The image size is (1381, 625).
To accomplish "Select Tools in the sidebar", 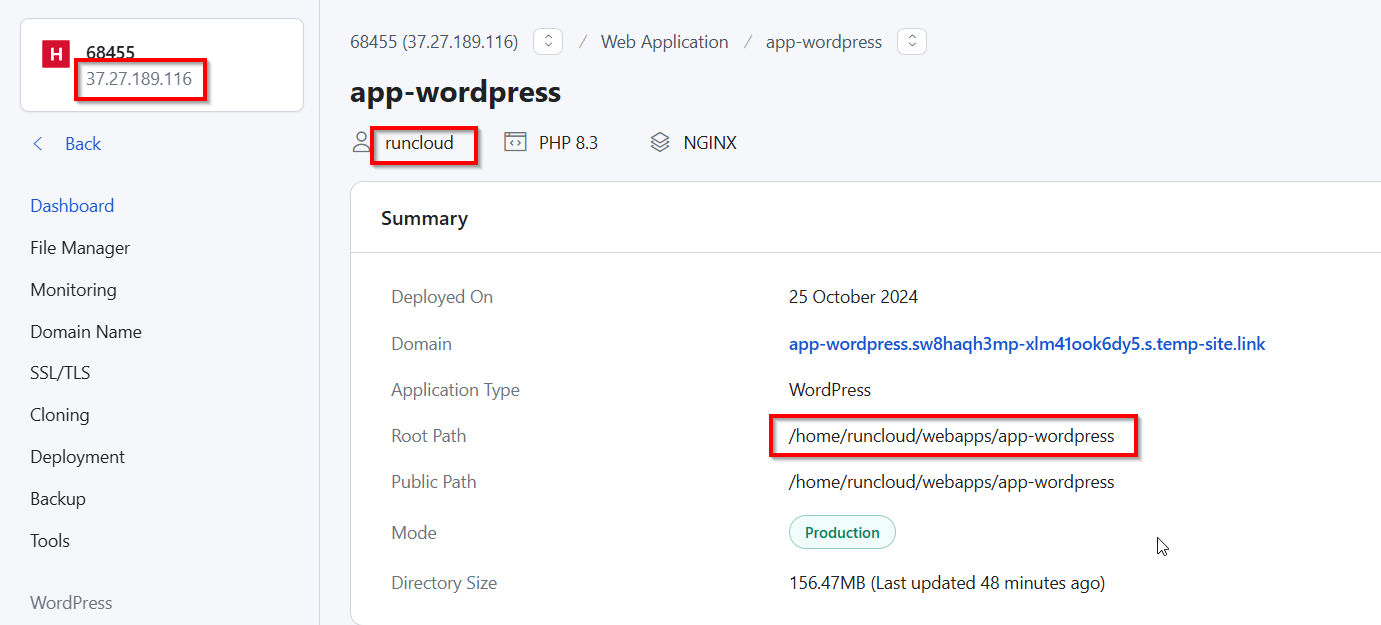I will coord(50,541).
